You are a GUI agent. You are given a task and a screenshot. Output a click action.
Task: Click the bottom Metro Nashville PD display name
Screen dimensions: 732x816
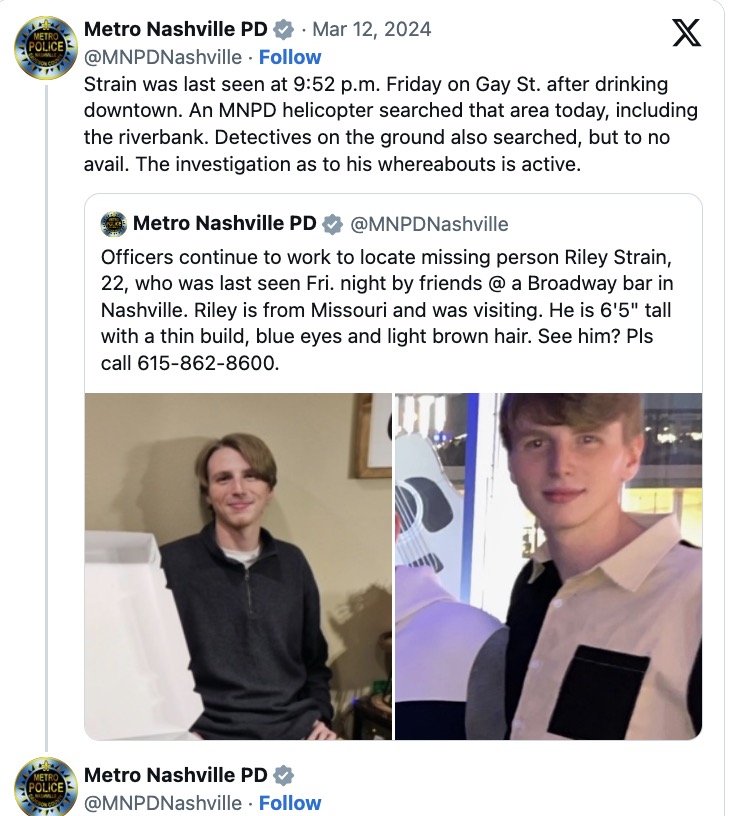(176, 775)
